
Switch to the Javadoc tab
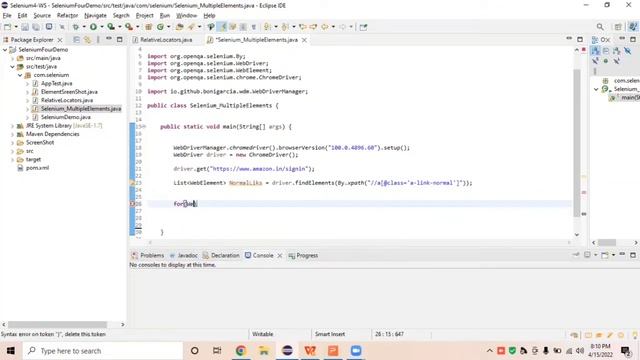tap(184, 256)
